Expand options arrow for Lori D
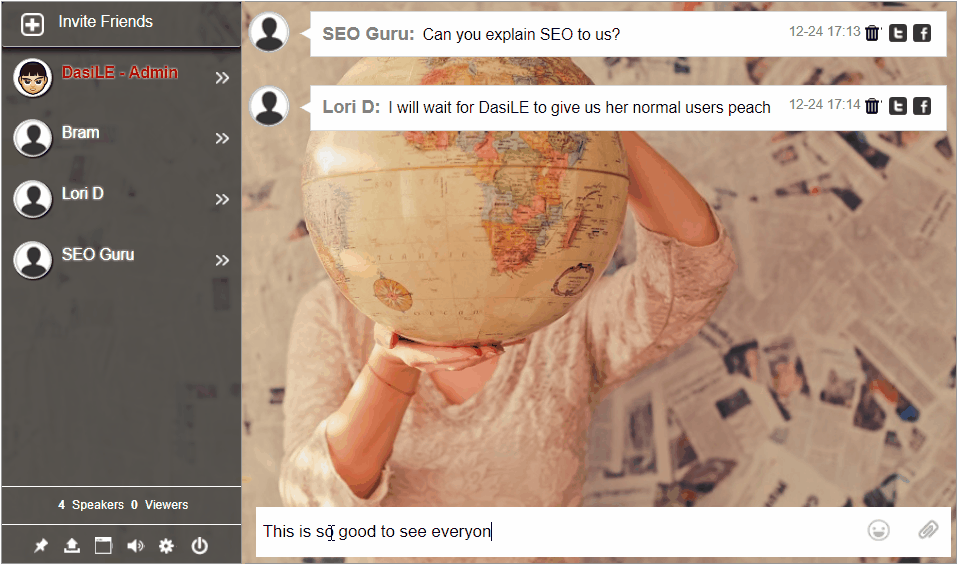The image size is (958, 565). pyautogui.click(x=222, y=199)
